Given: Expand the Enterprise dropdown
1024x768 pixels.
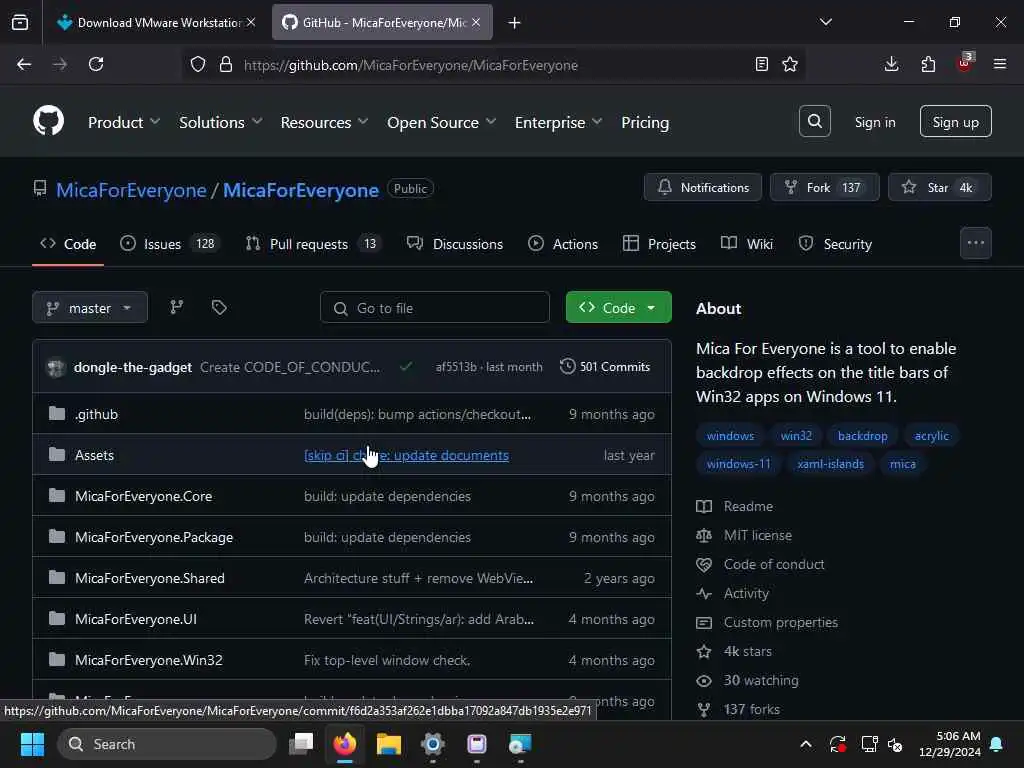Looking at the screenshot, I should [558, 122].
